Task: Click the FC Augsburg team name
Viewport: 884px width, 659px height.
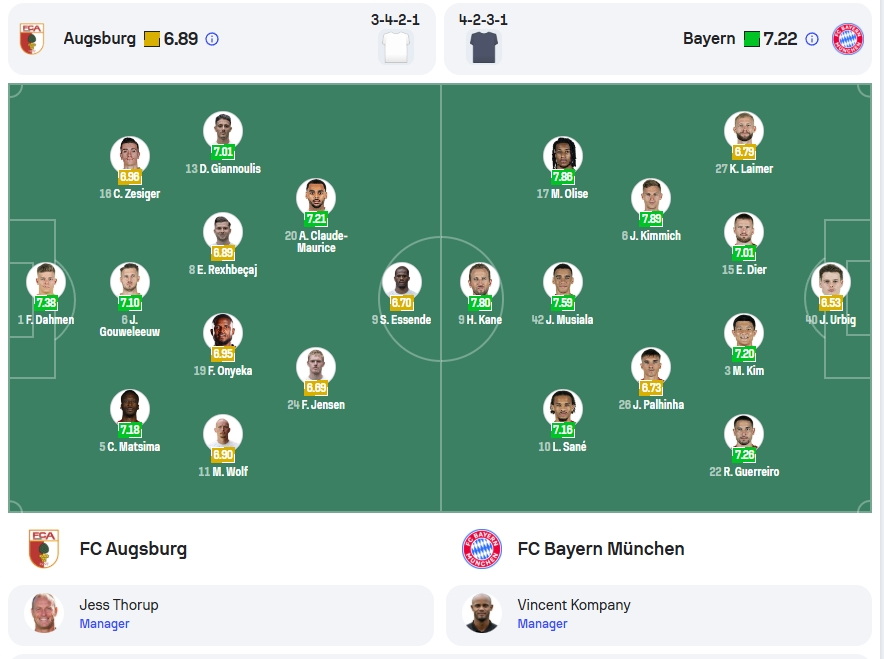Action: (133, 549)
